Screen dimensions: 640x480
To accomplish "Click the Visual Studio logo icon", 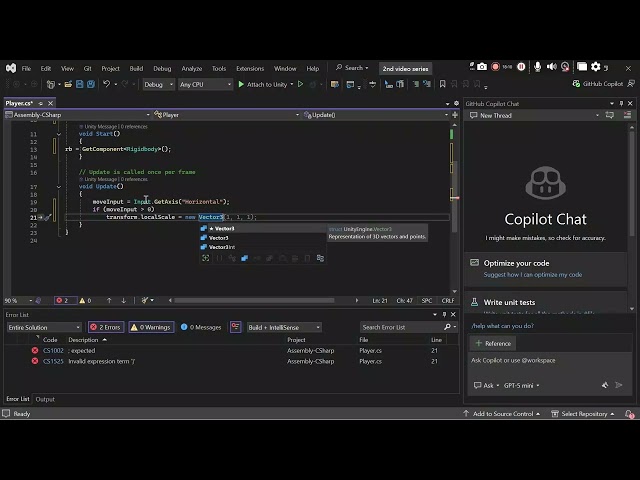I will pos(11,68).
